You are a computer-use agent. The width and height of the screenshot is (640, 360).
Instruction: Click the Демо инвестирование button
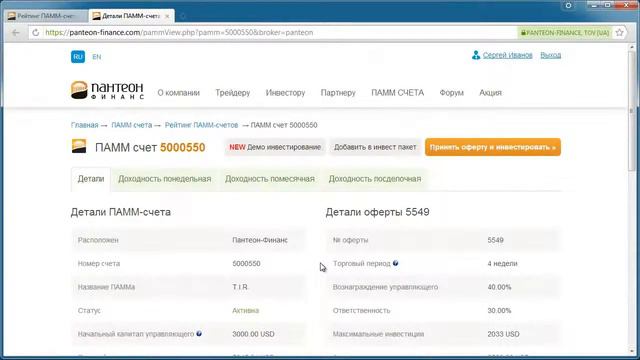pos(275,147)
